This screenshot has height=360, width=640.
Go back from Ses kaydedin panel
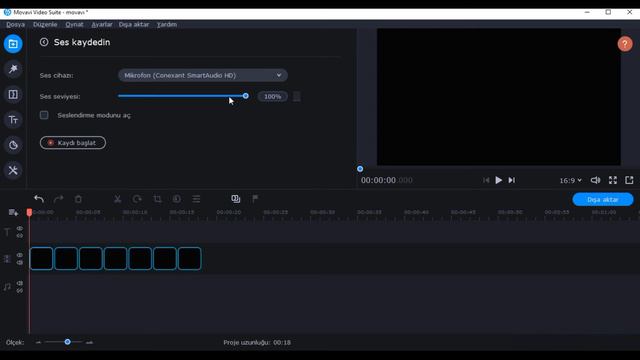44,42
